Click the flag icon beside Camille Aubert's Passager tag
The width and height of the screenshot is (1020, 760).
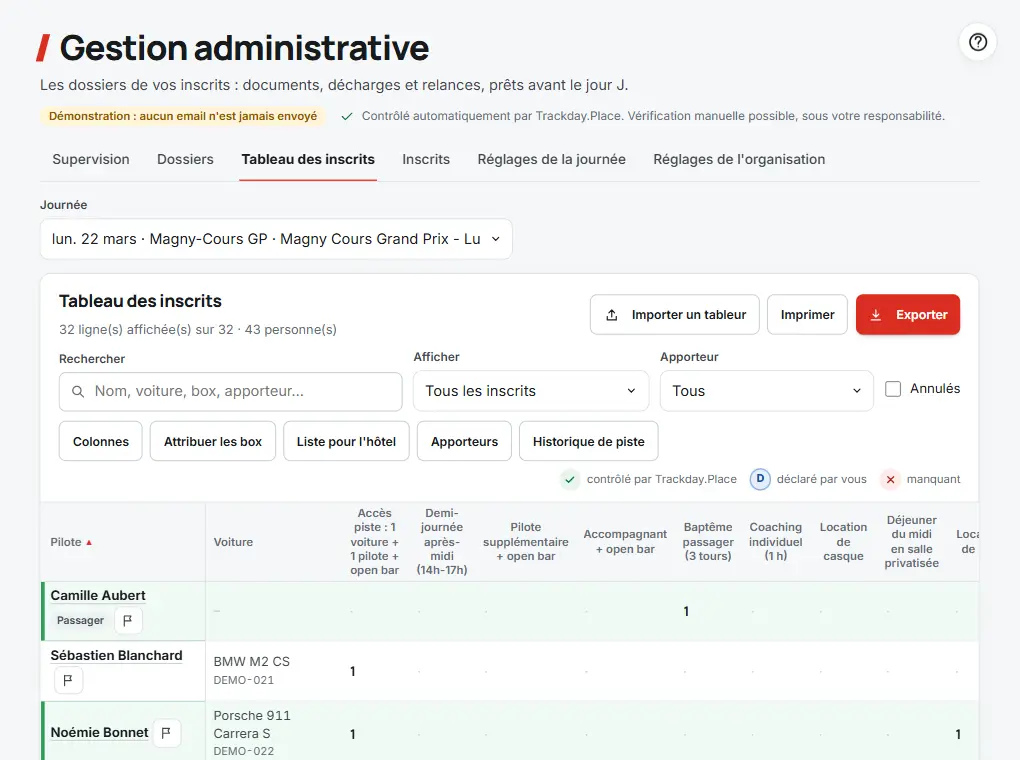point(128,620)
